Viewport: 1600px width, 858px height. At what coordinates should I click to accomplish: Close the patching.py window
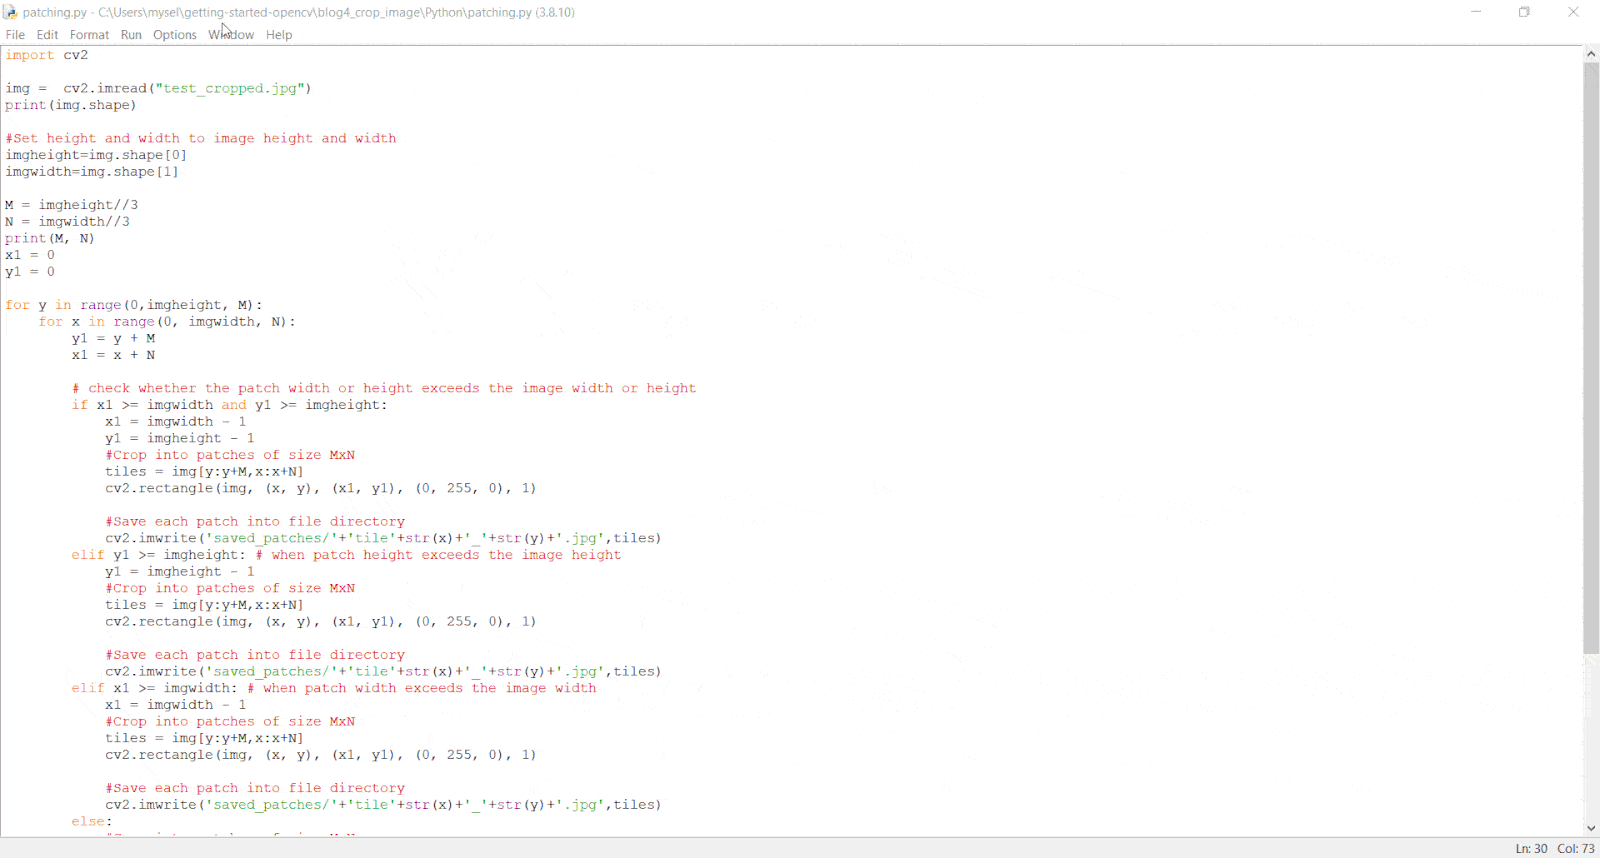[1573, 12]
